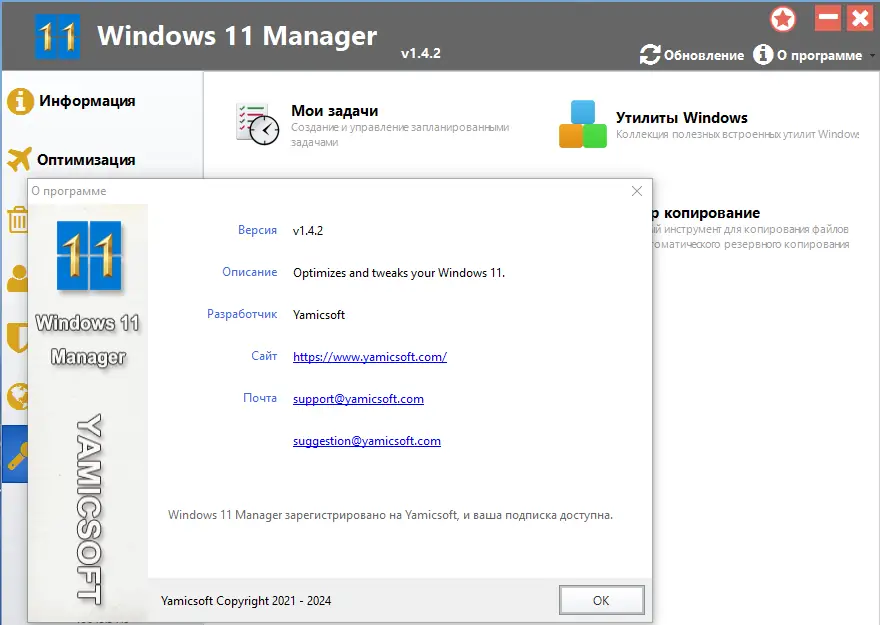Viewport: 880px width, 625px height.
Task: Click the Разработчик label
Action: [242, 314]
